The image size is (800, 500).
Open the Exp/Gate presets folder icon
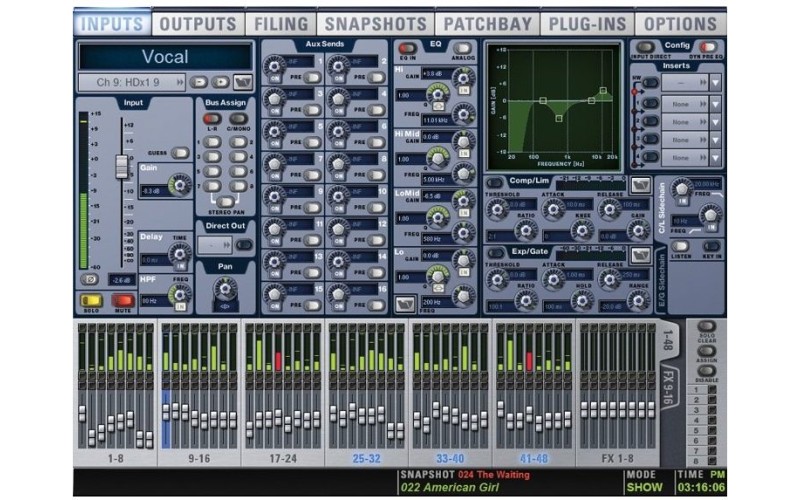tap(640, 255)
